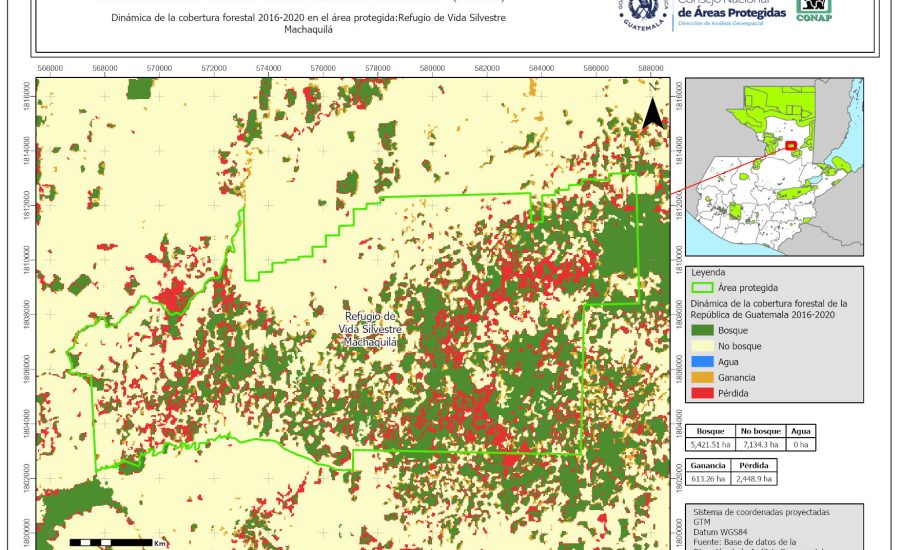Click the Leyenda heading in the legend

[x=708, y=271]
